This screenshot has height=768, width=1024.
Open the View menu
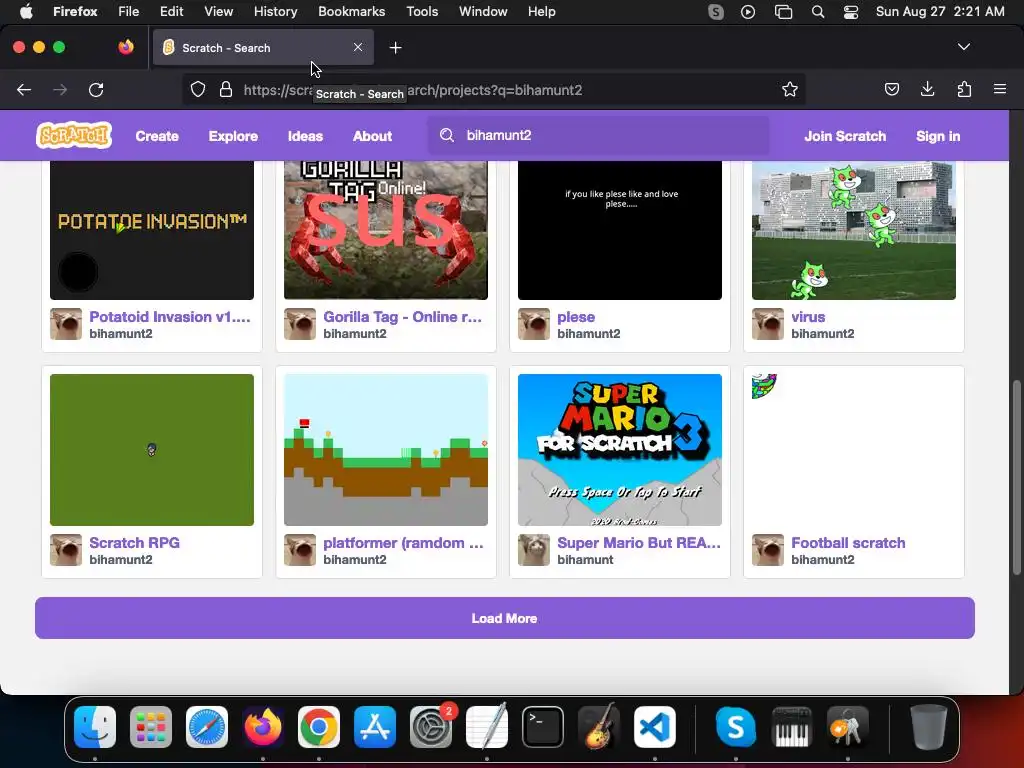point(218,12)
